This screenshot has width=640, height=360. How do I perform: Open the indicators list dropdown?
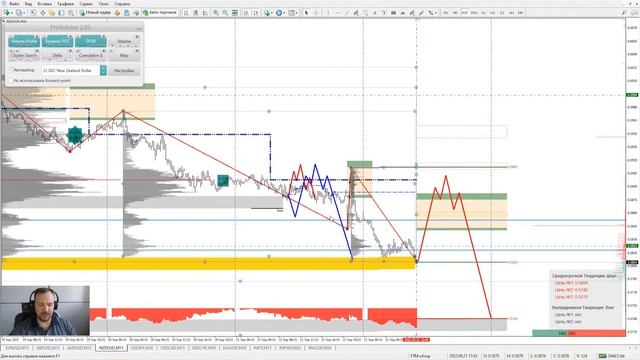(268, 13)
